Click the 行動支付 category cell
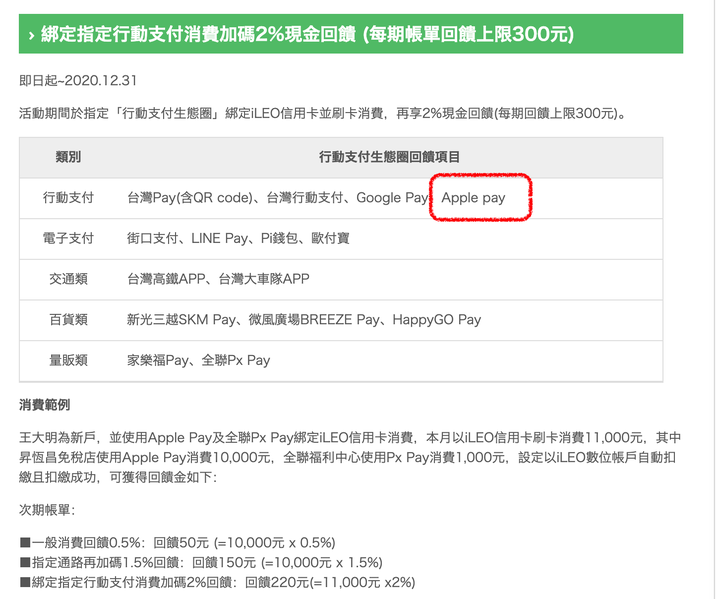This screenshot has height=599, width=720. tap(68, 198)
